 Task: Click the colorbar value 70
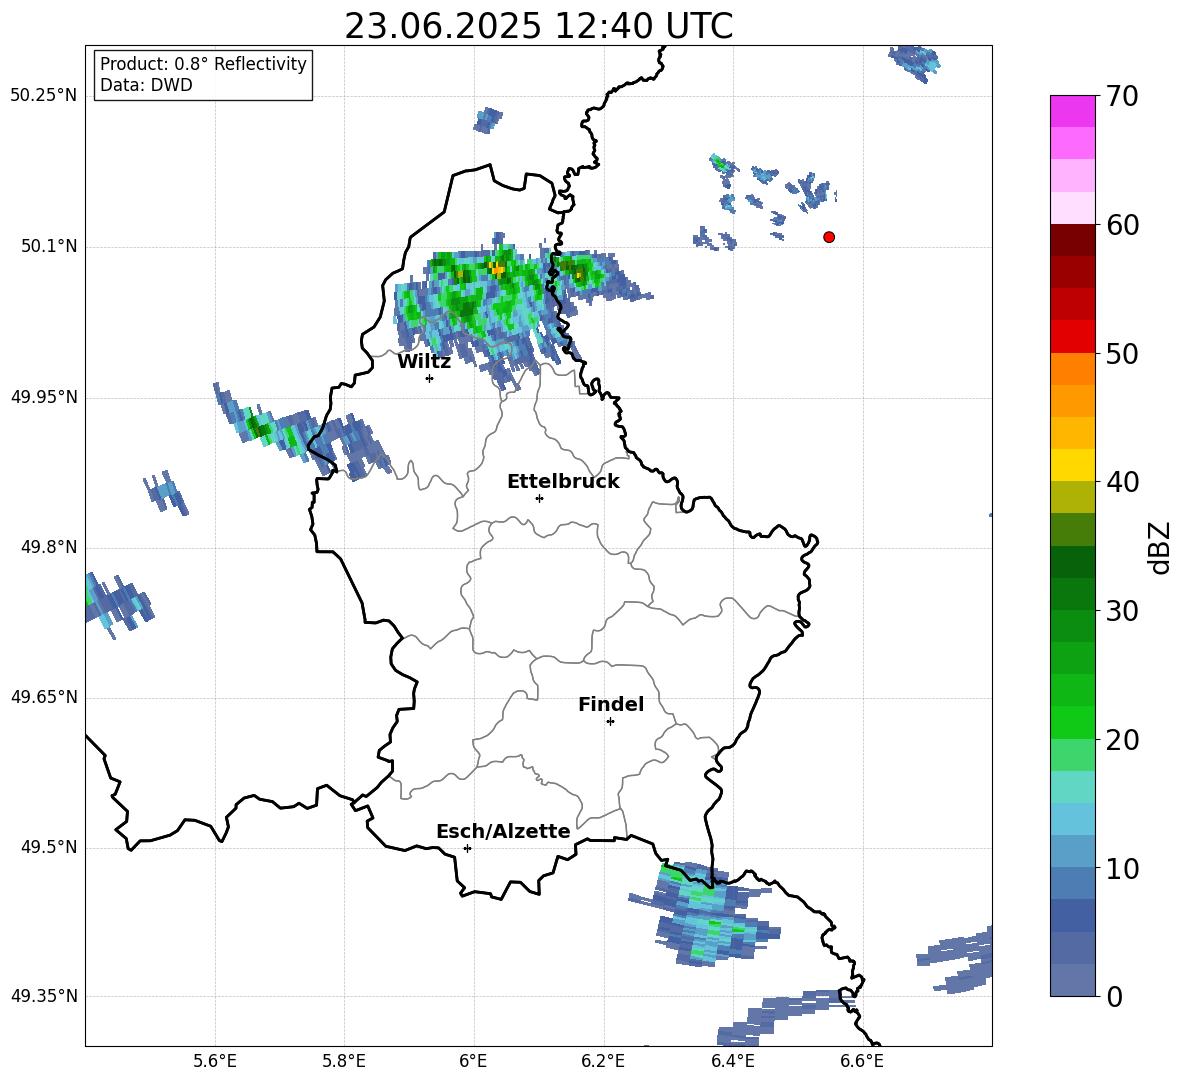[1122, 96]
